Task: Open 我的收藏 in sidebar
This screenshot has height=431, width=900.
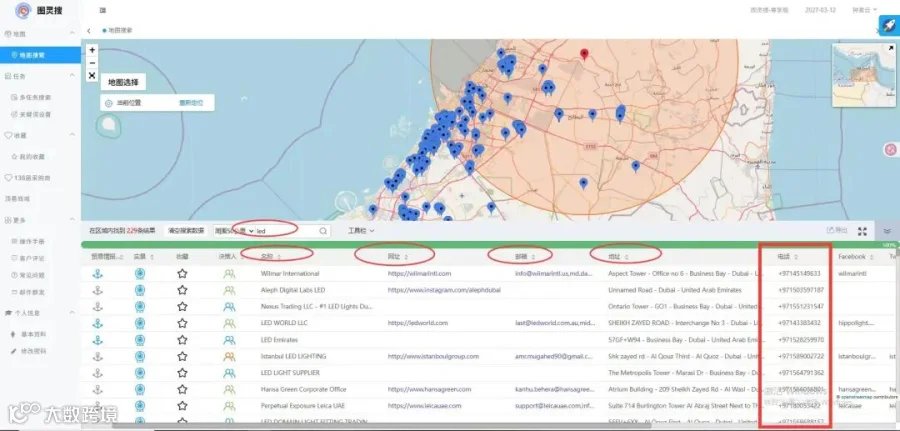Action: [32, 156]
